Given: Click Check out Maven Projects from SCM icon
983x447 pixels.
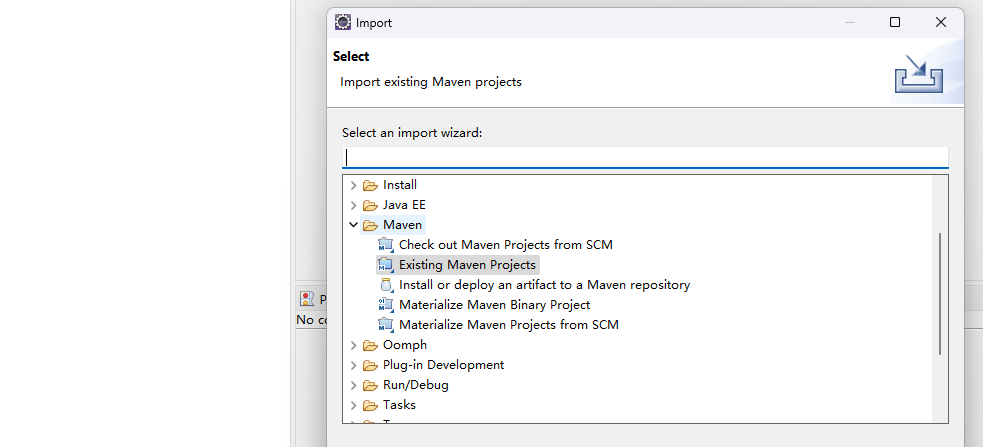Looking at the screenshot, I should [x=386, y=245].
